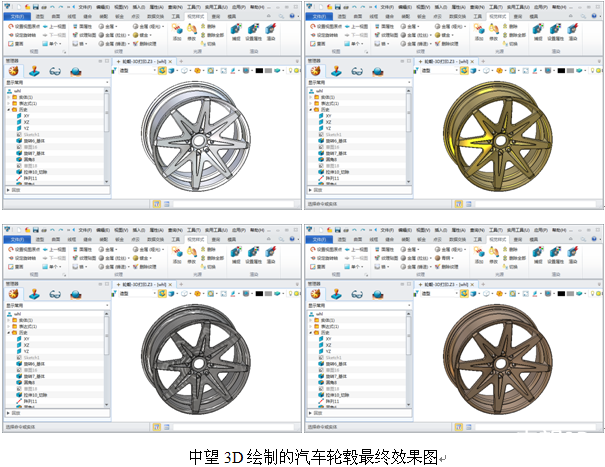Screen dimensions: 605x467
Task: Click the black color swatch in the silver wheel view toolbar
Action: (x=259, y=71)
